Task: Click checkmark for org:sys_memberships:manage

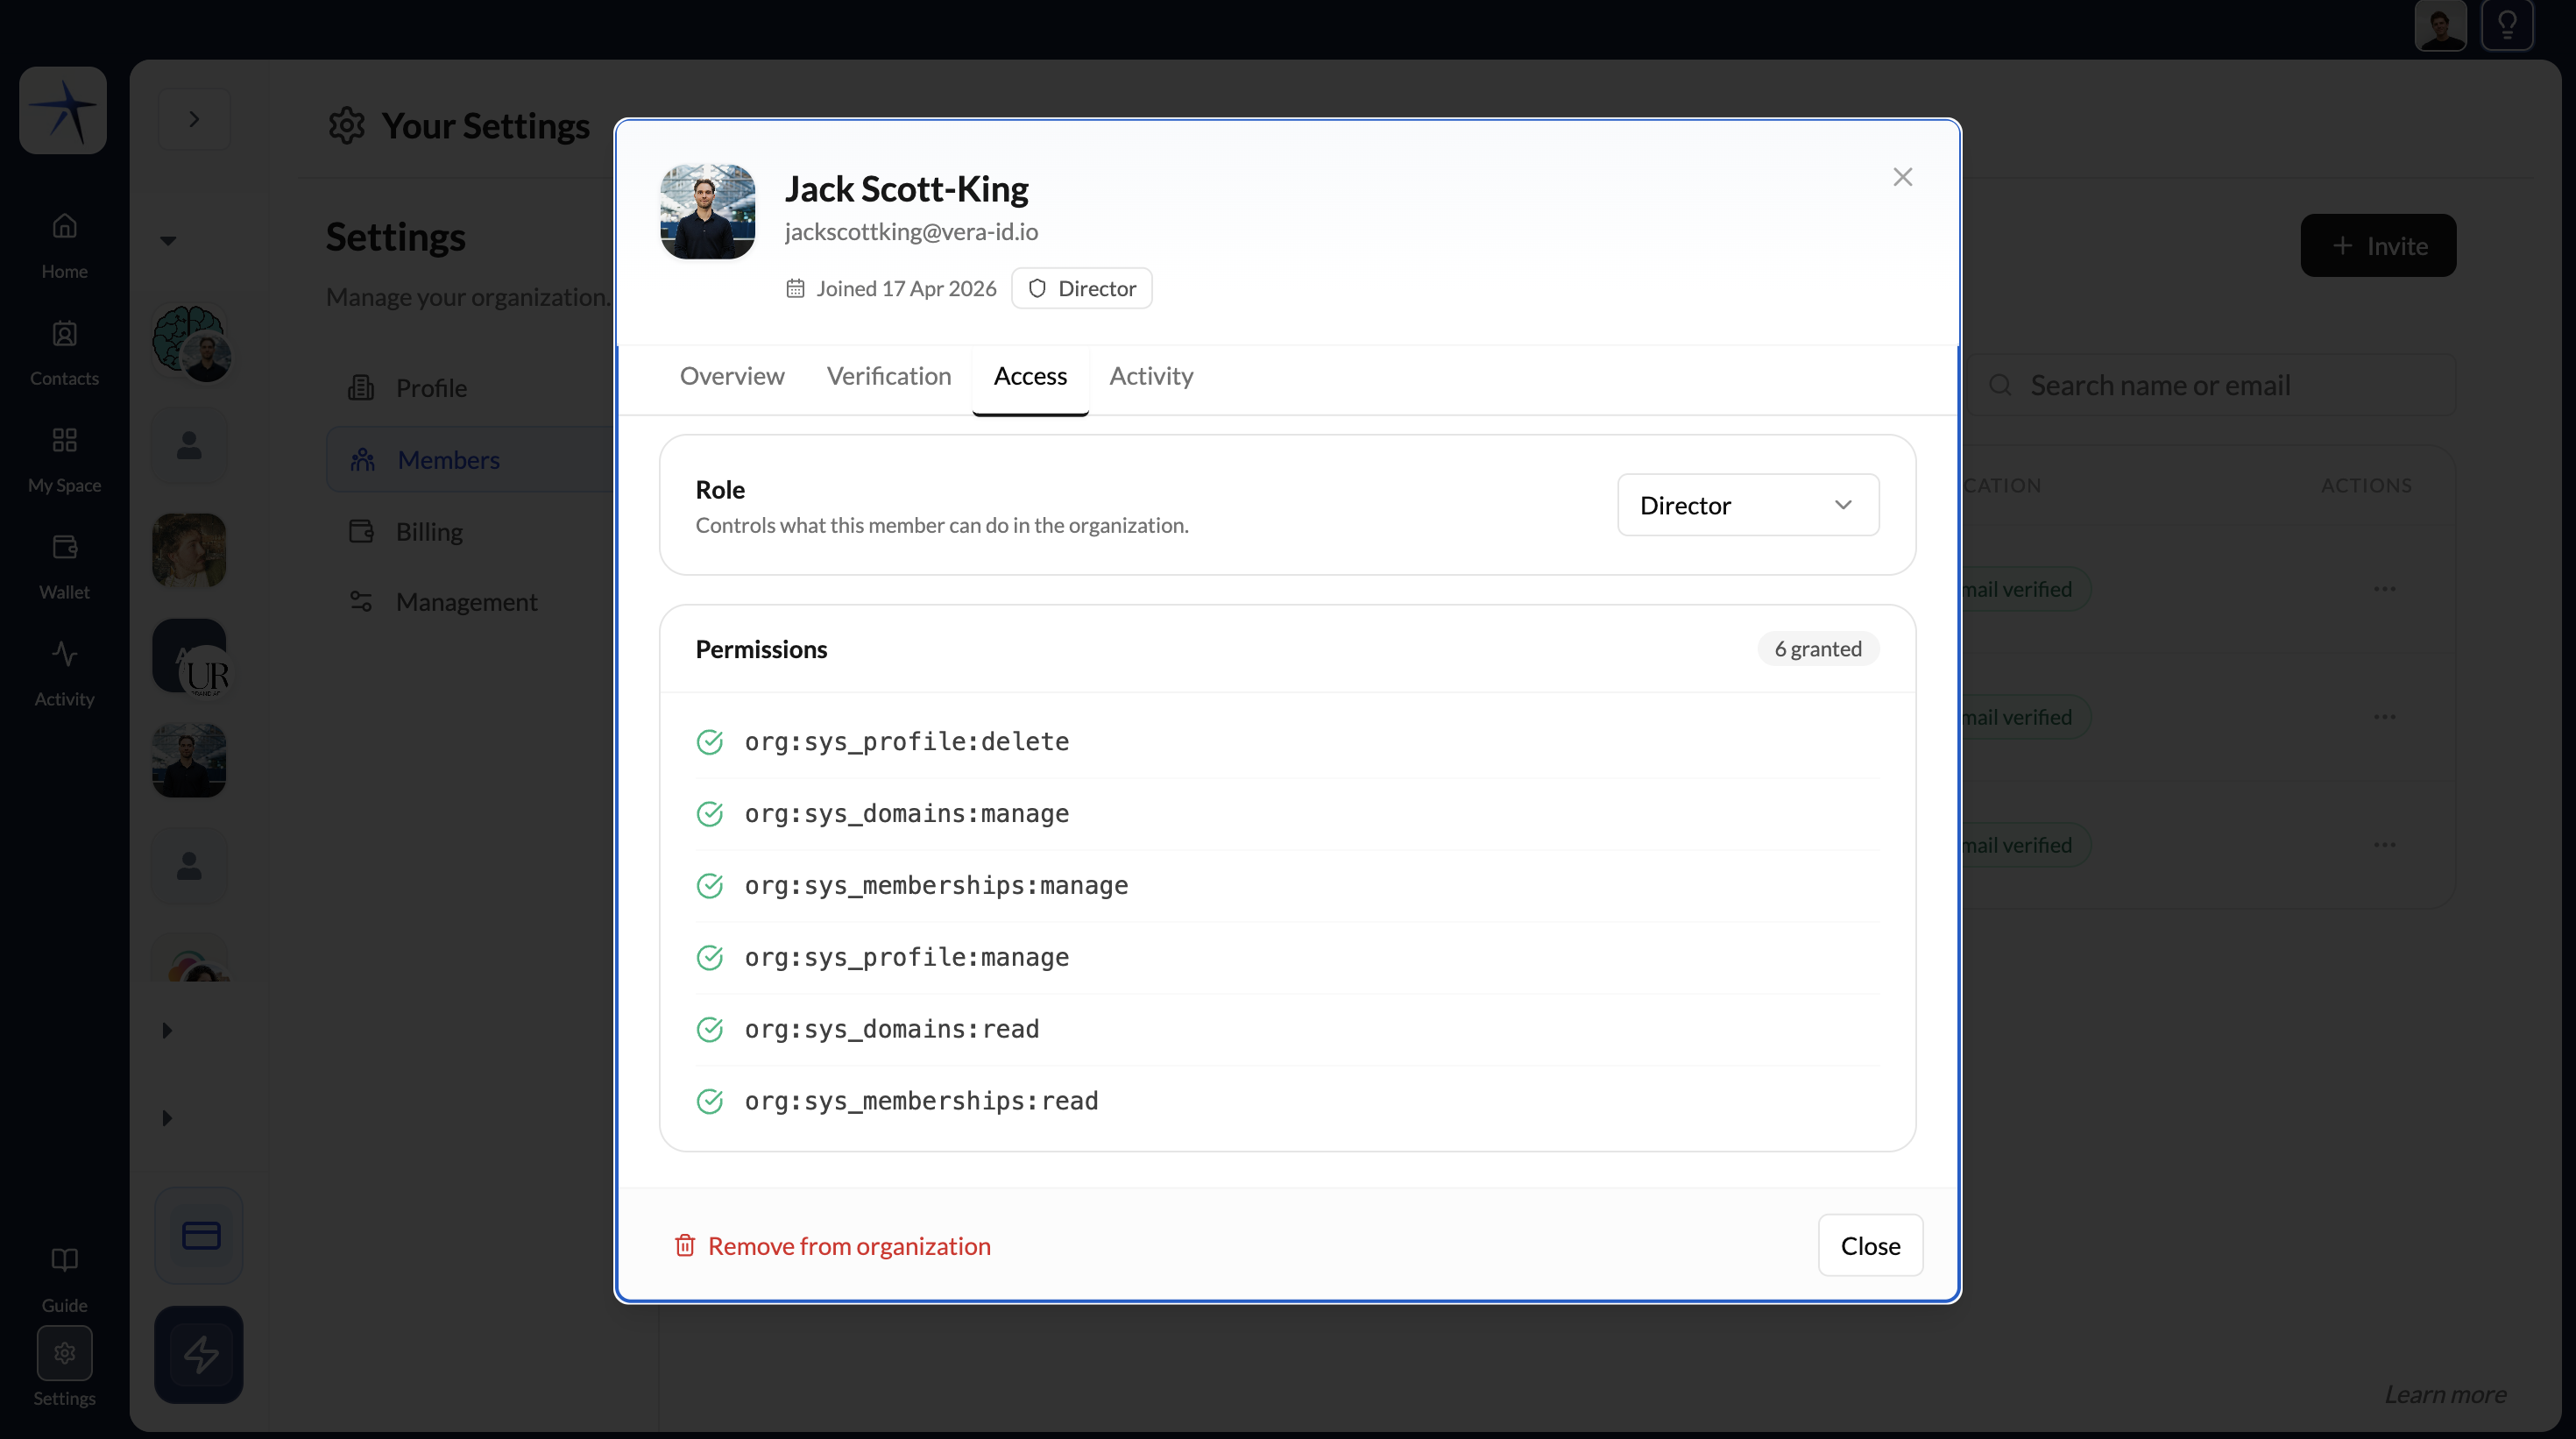Action: coord(709,885)
